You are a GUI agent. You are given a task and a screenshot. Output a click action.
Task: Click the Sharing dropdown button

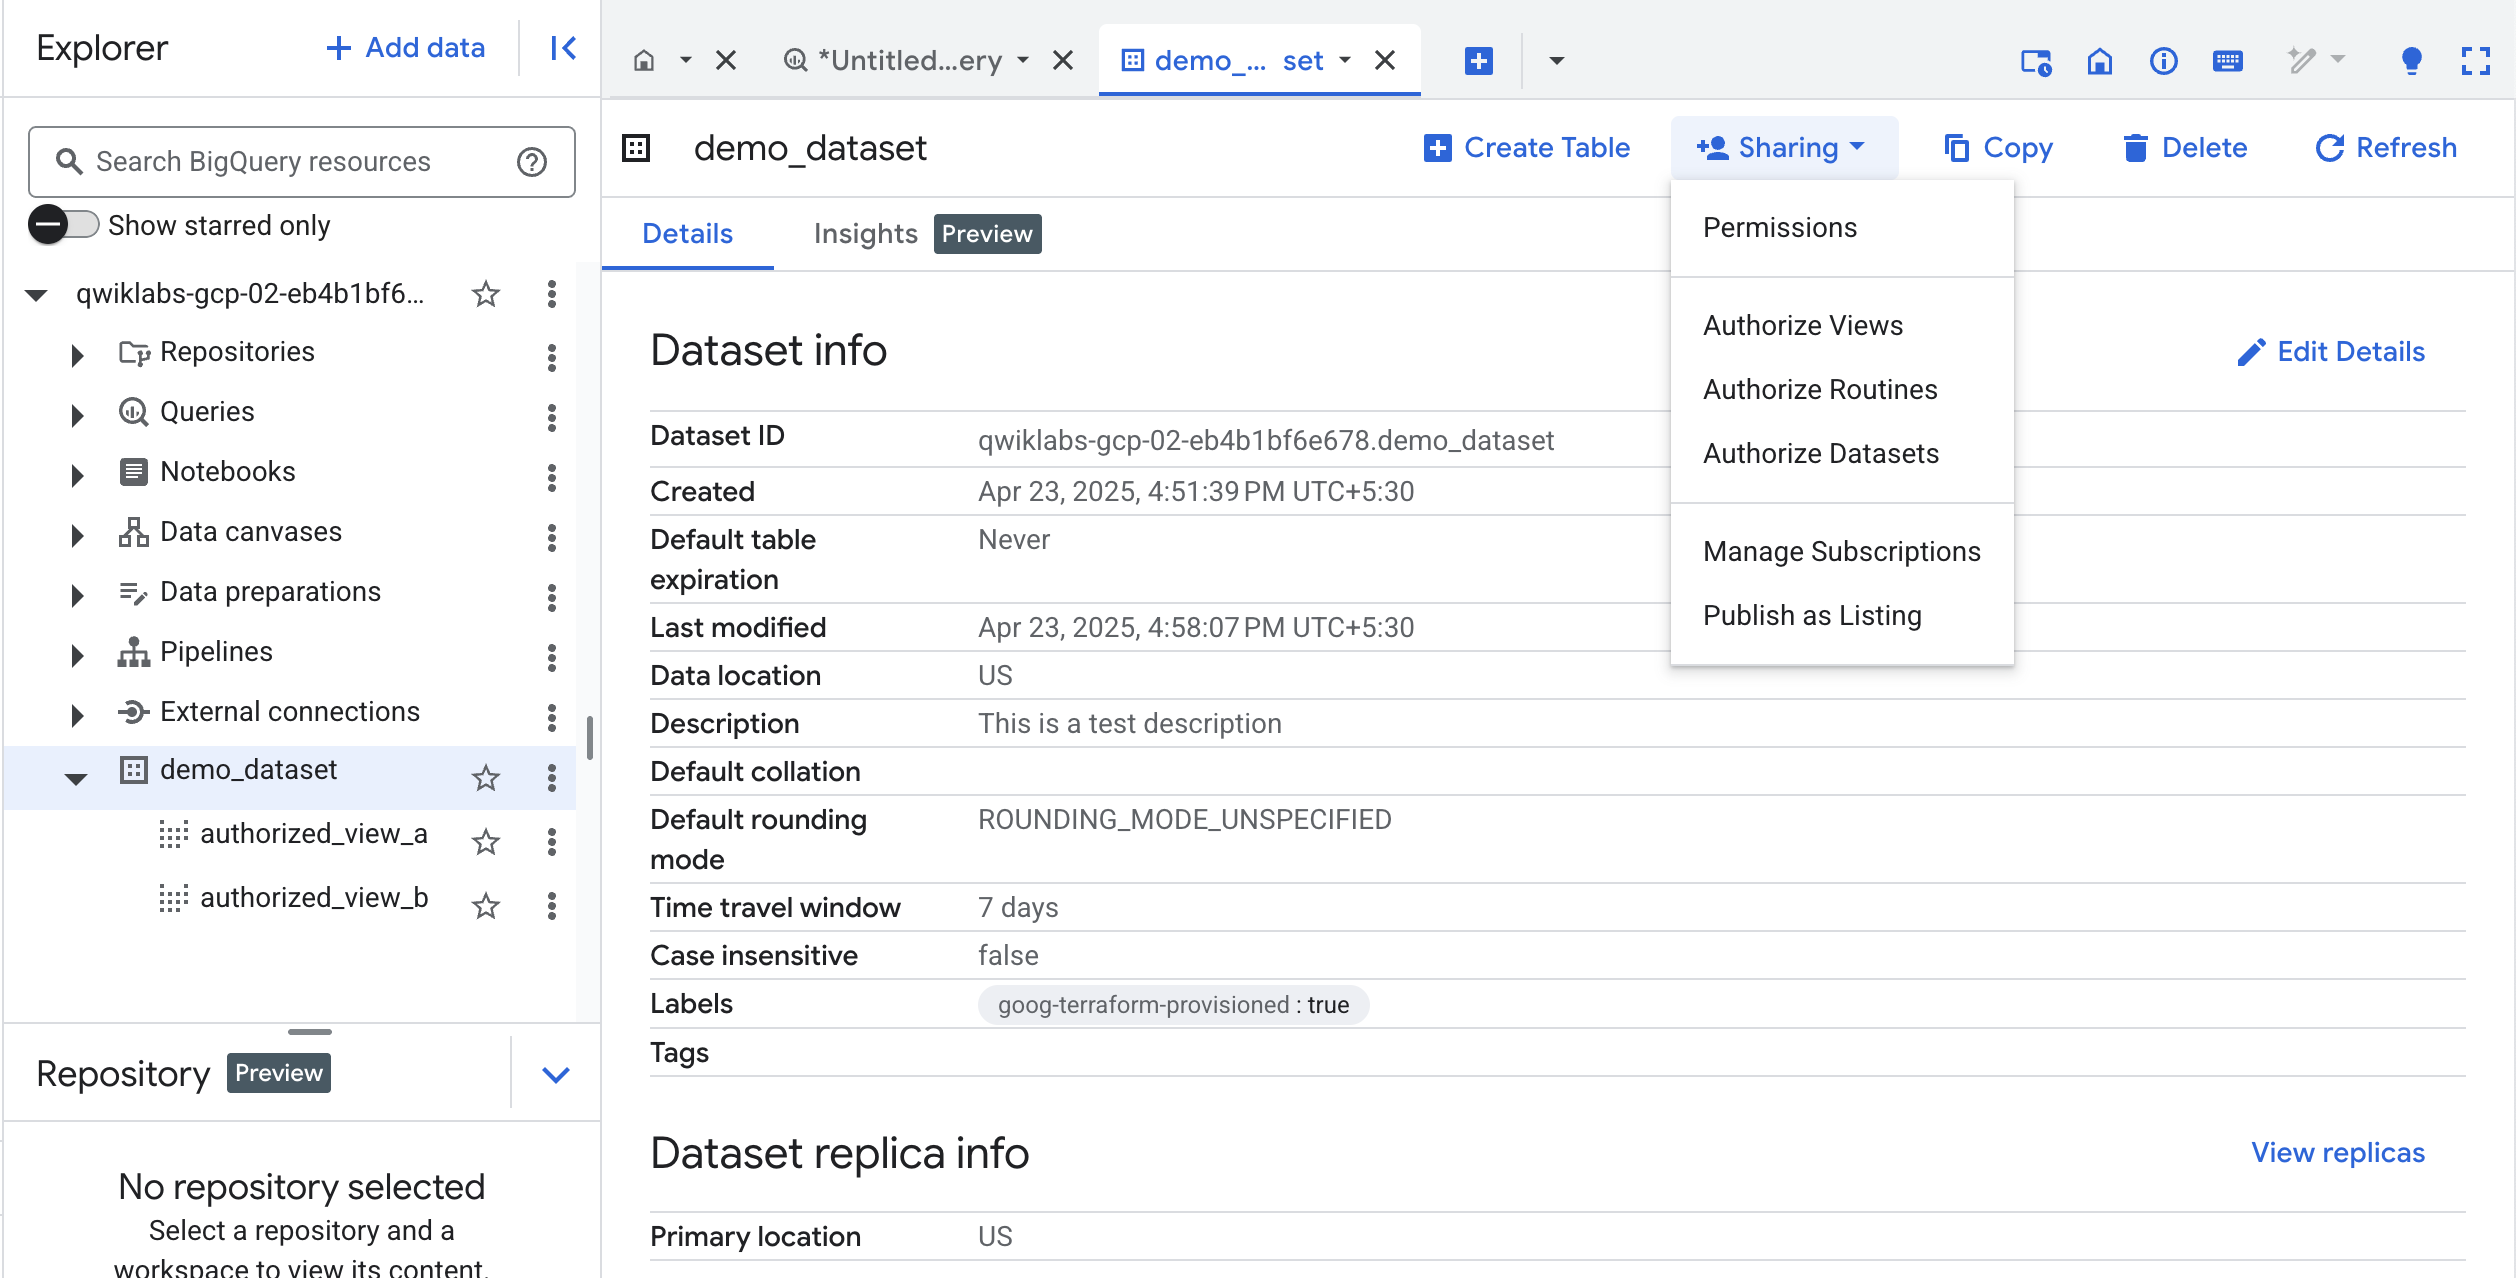pyautogui.click(x=1783, y=148)
